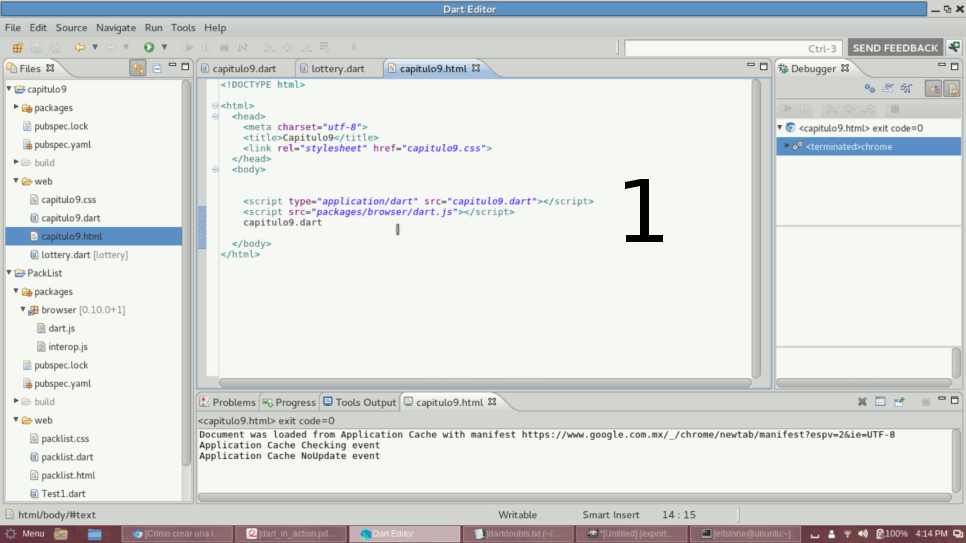Screen dimensions: 966x543
Task: Open the Navigate menu
Action: point(116,28)
